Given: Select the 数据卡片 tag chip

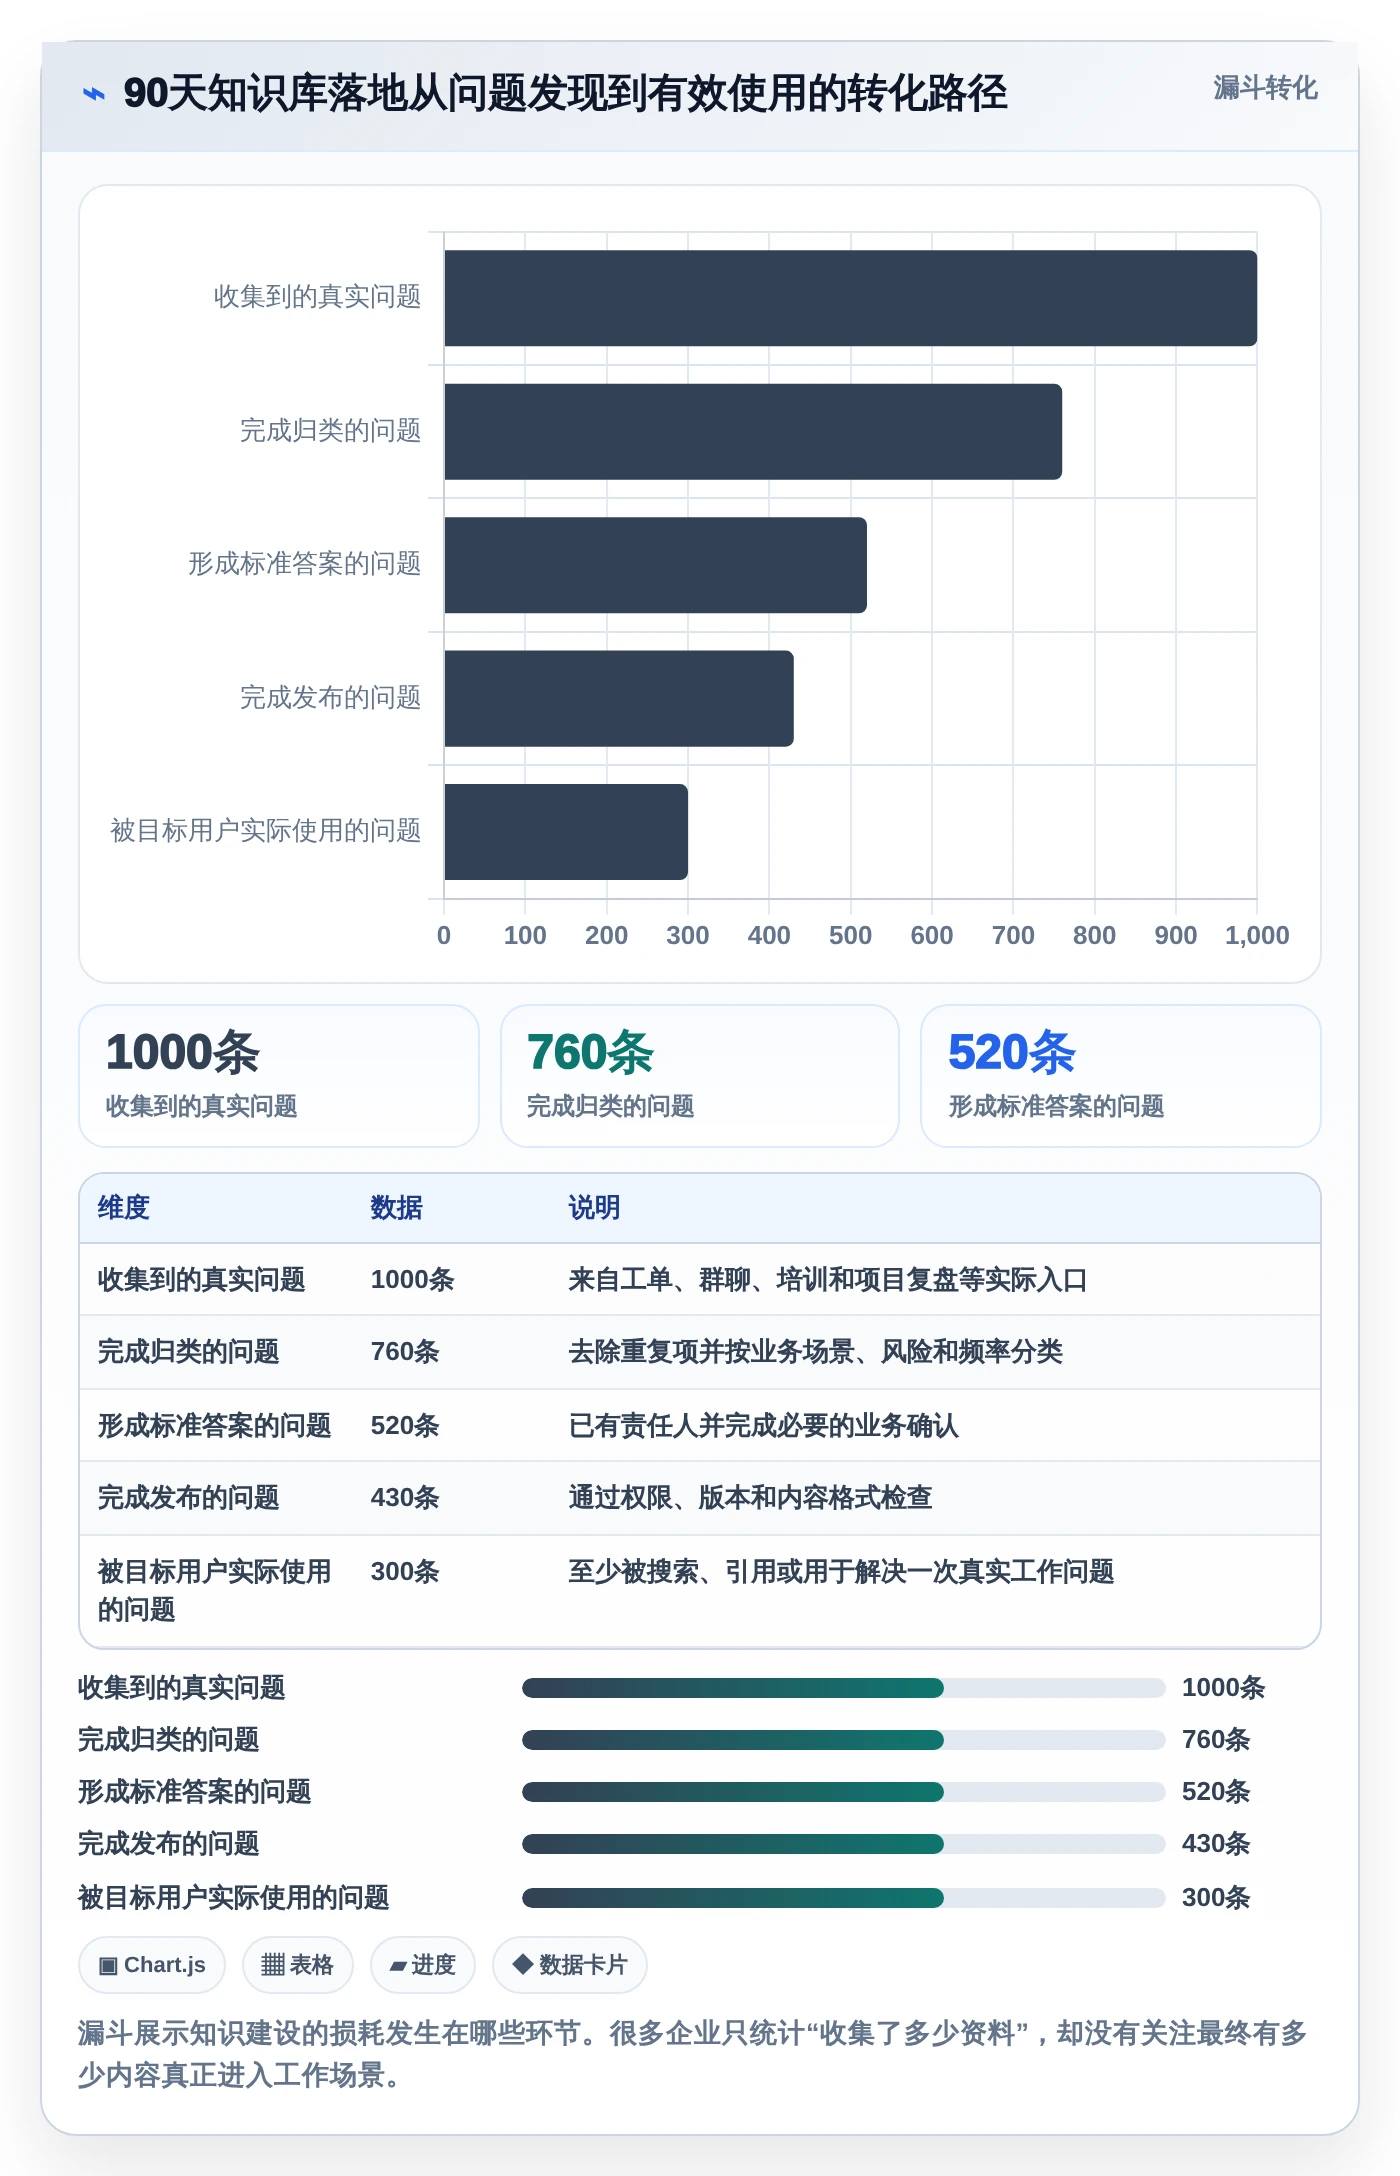Looking at the screenshot, I should point(569,1964).
